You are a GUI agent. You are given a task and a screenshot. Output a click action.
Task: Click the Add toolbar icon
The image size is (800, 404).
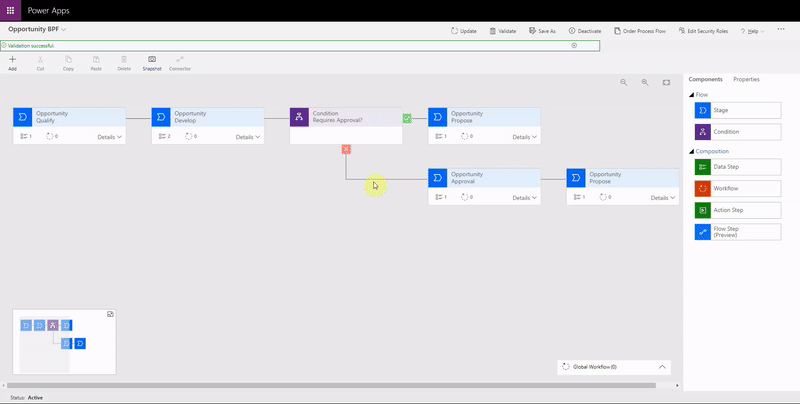coord(12,63)
